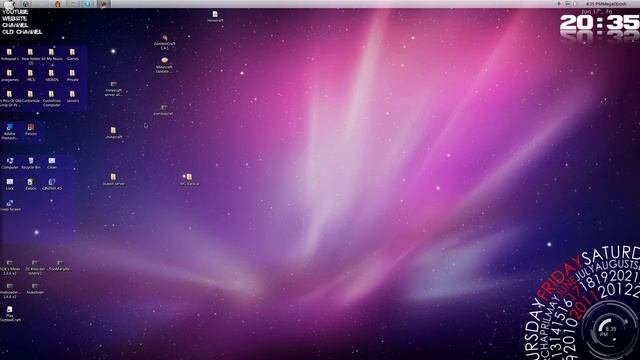Click the CHANNEL shortcut text
Image resolution: width=640 pixels, height=360 pixels.
click(x=15, y=25)
